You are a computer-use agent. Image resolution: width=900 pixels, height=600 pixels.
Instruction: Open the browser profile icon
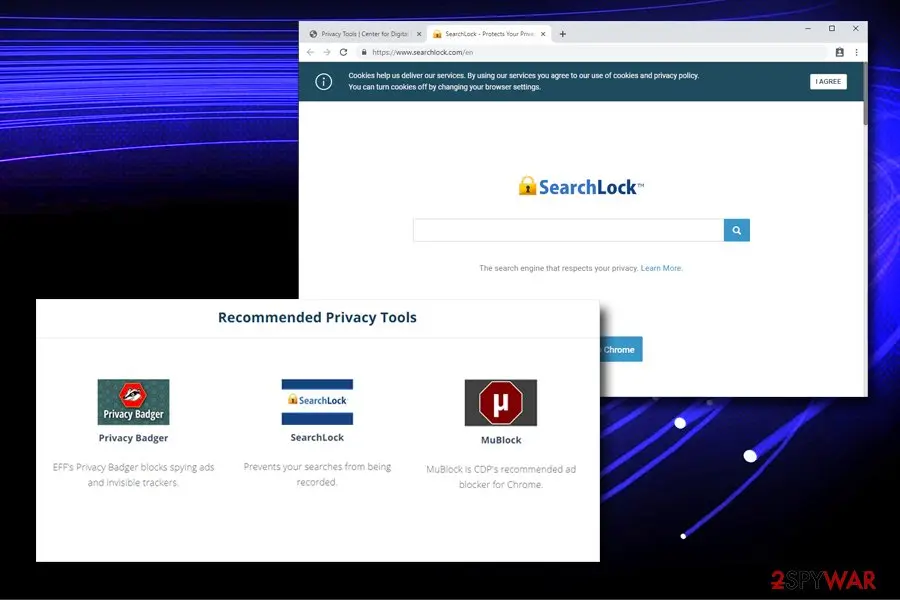pos(839,52)
